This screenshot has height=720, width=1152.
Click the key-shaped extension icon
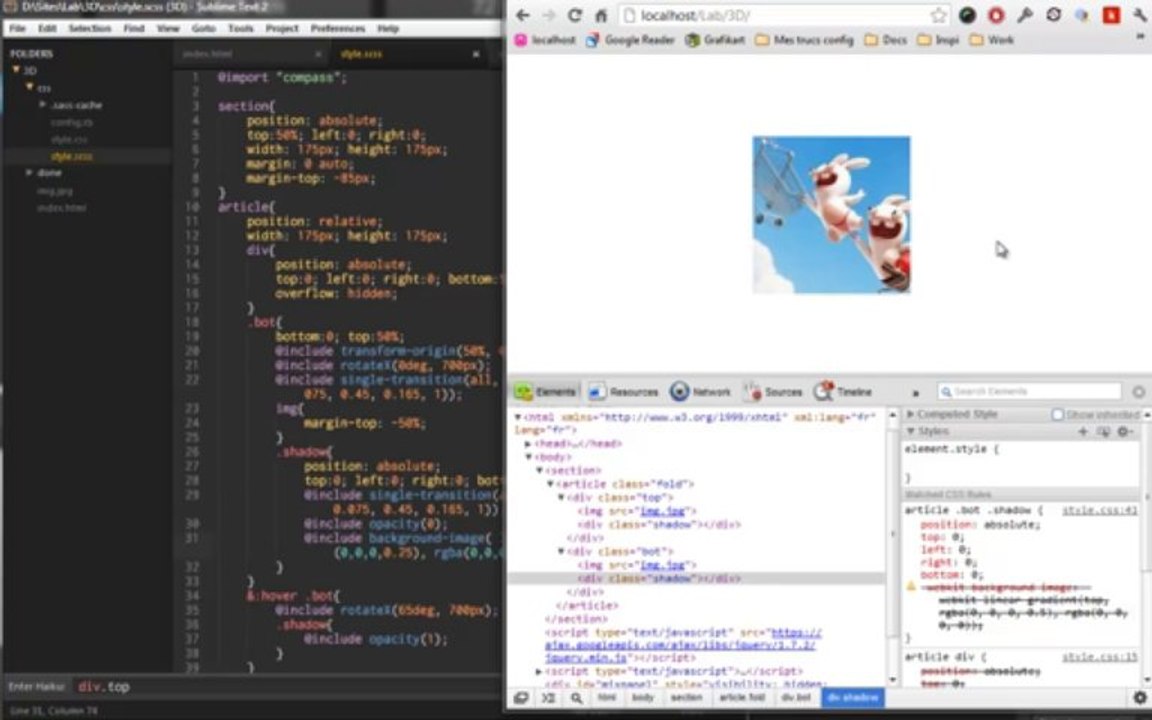click(1025, 15)
